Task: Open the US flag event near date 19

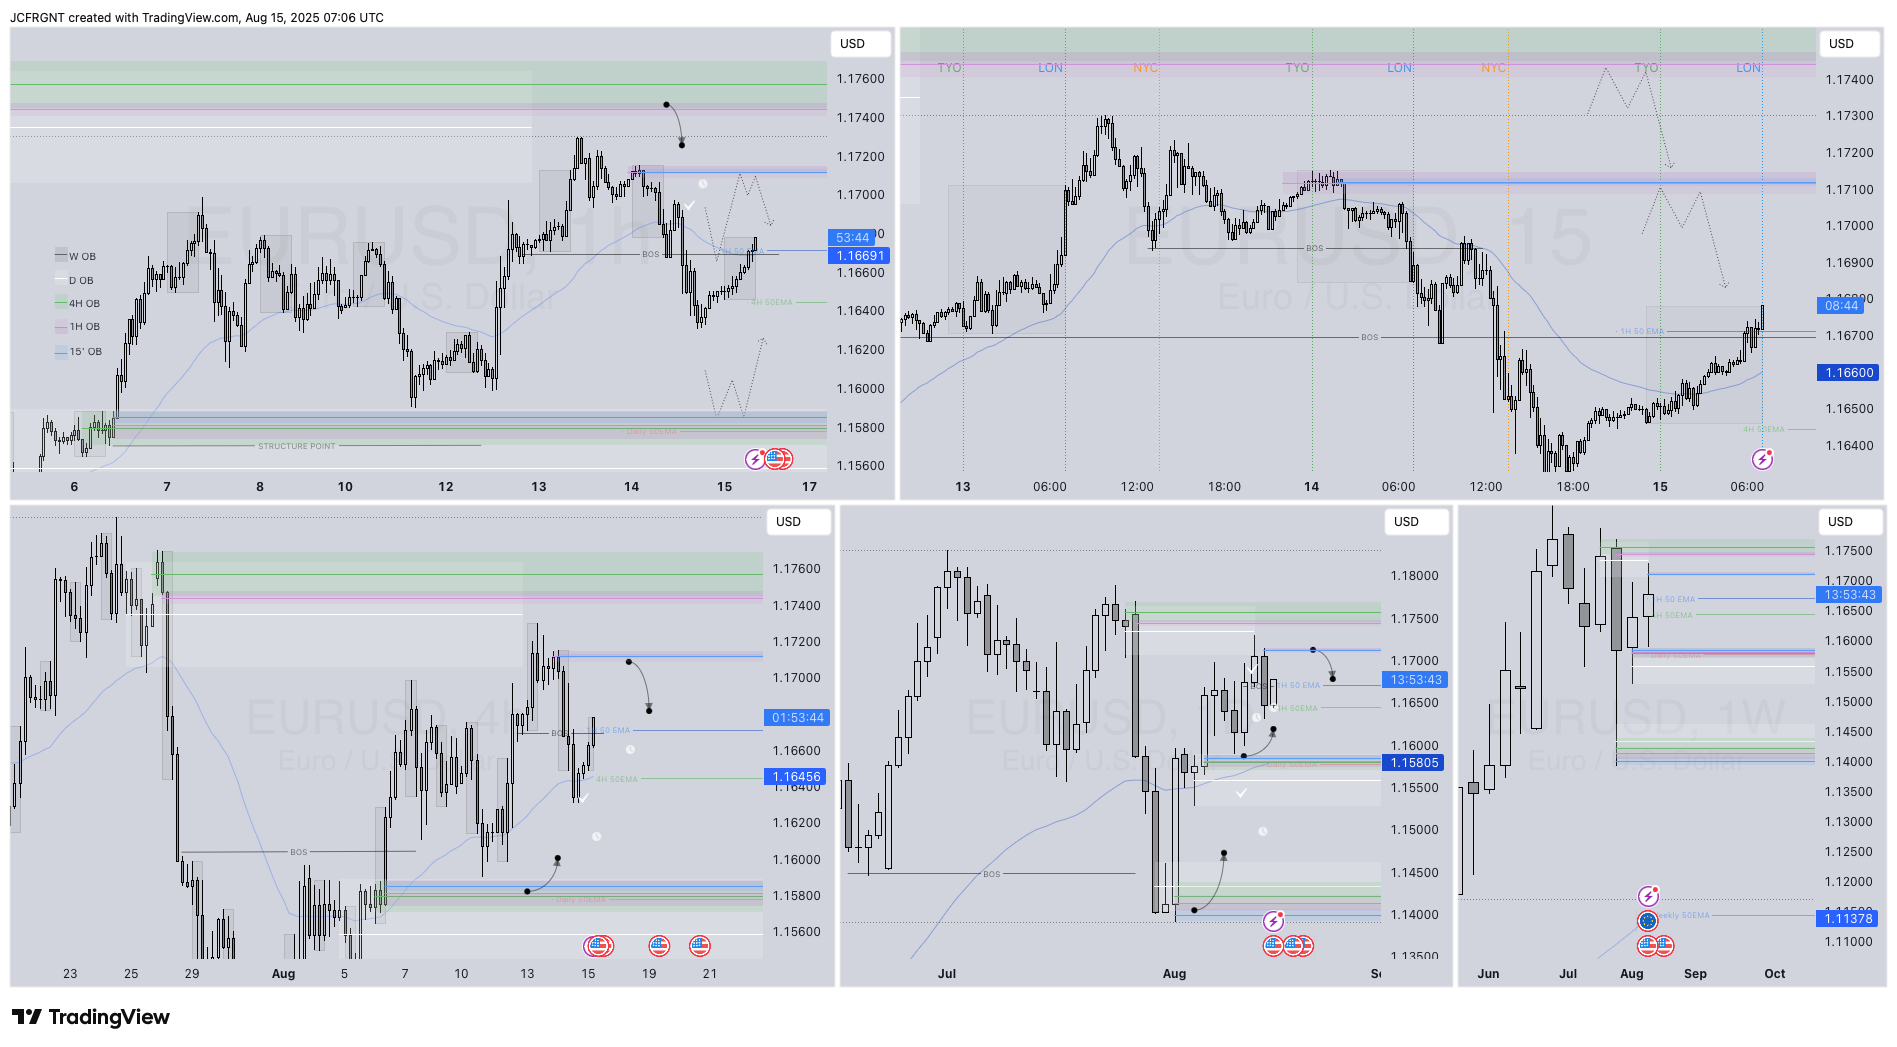Action: [x=659, y=945]
